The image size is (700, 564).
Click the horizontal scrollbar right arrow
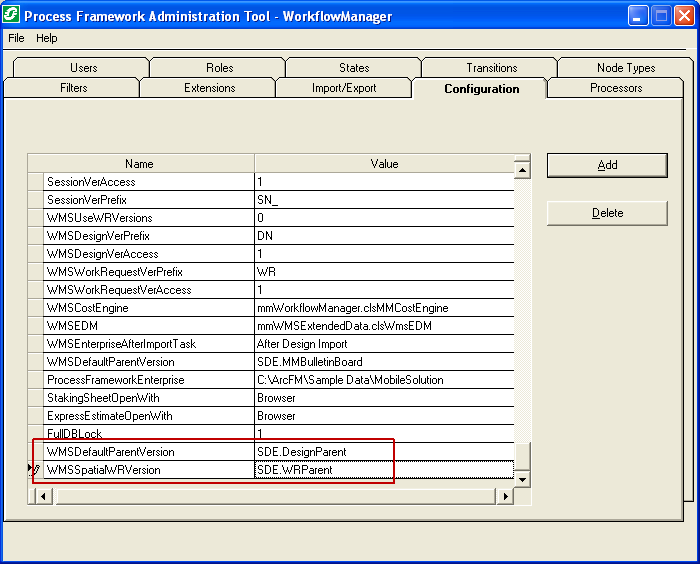pyautogui.click(x=505, y=497)
